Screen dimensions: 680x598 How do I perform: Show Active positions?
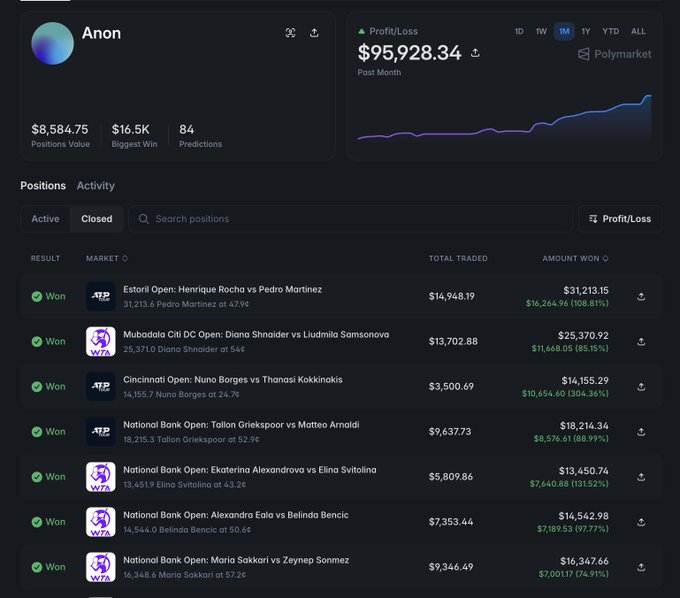(46, 219)
